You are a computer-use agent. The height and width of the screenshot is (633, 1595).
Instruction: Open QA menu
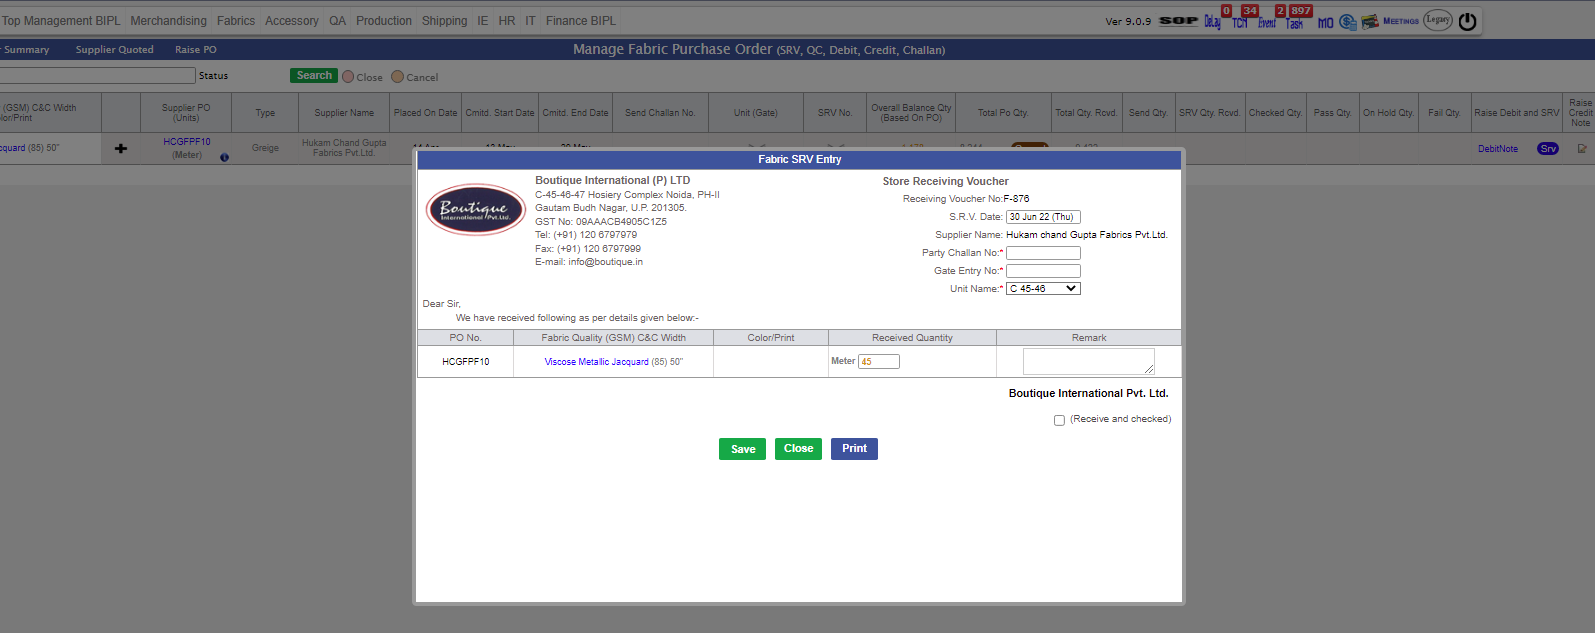click(x=338, y=21)
